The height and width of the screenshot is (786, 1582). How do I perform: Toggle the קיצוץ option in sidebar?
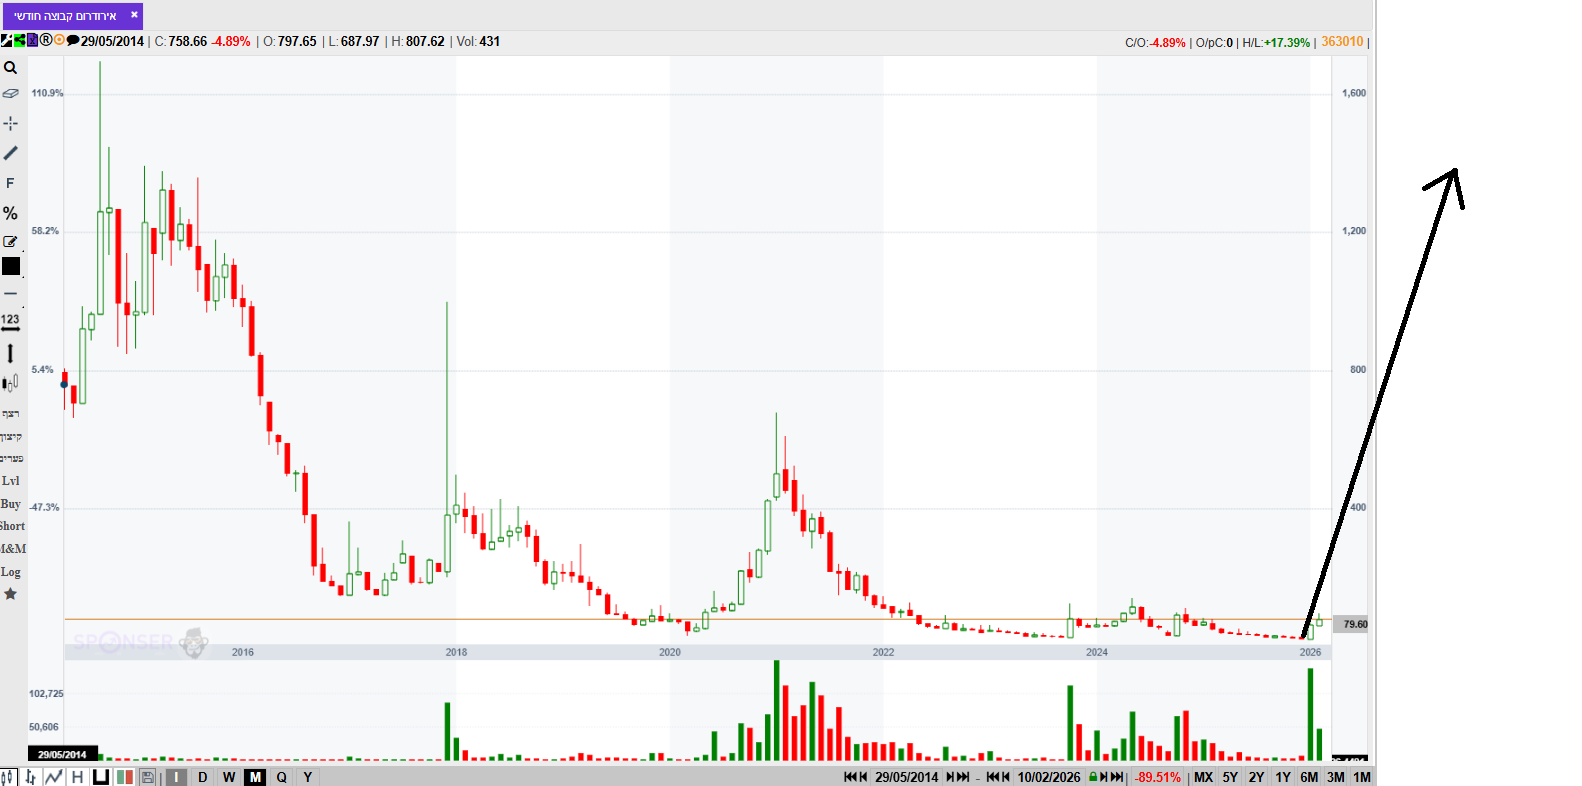(11, 436)
